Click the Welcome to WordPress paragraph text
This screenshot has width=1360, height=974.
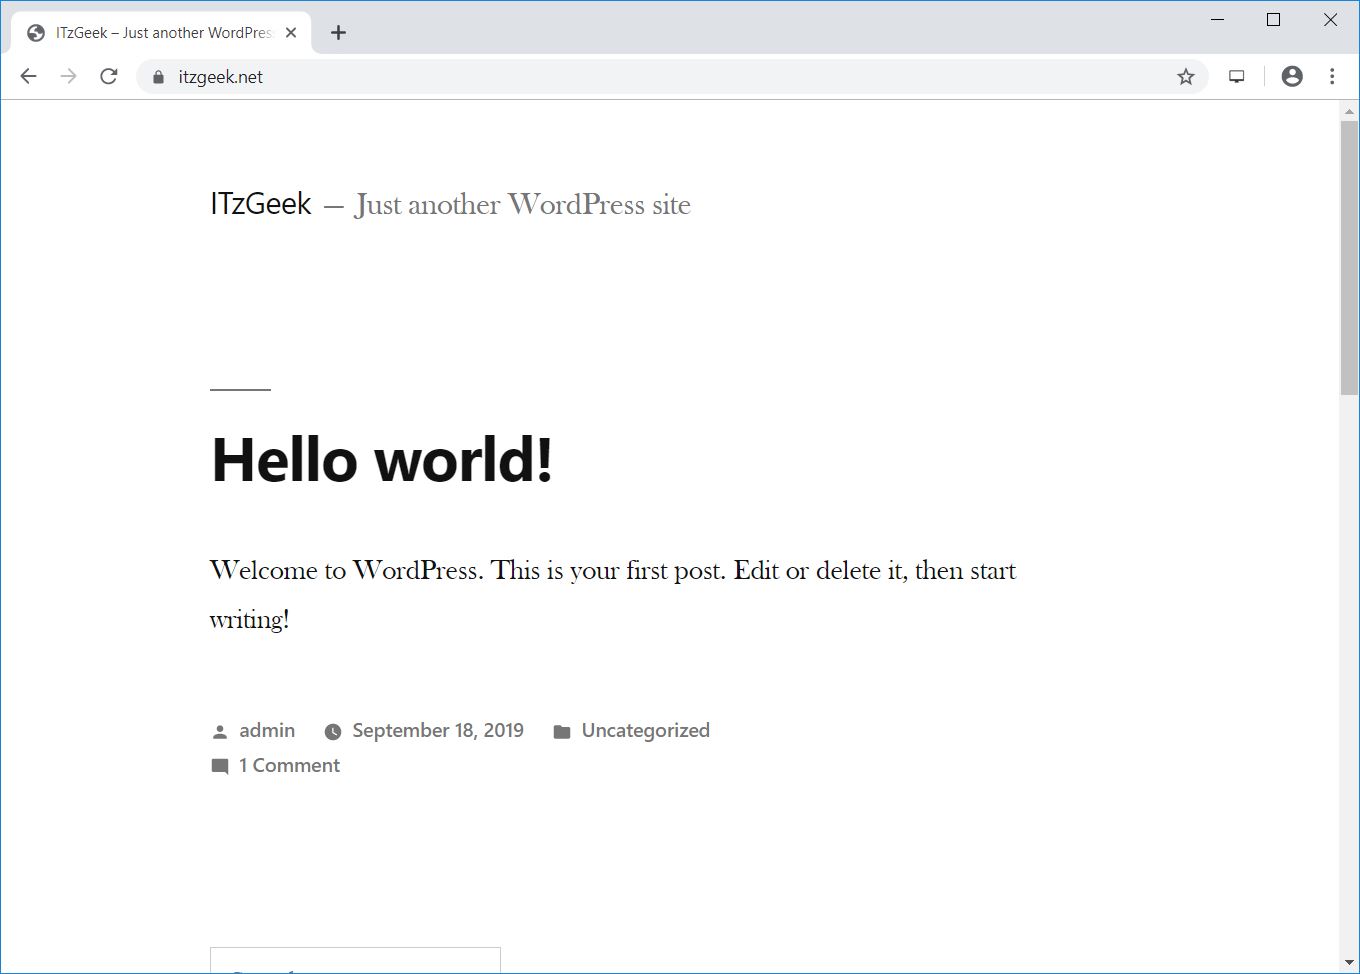pyautogui.click(x=613, y=594)
